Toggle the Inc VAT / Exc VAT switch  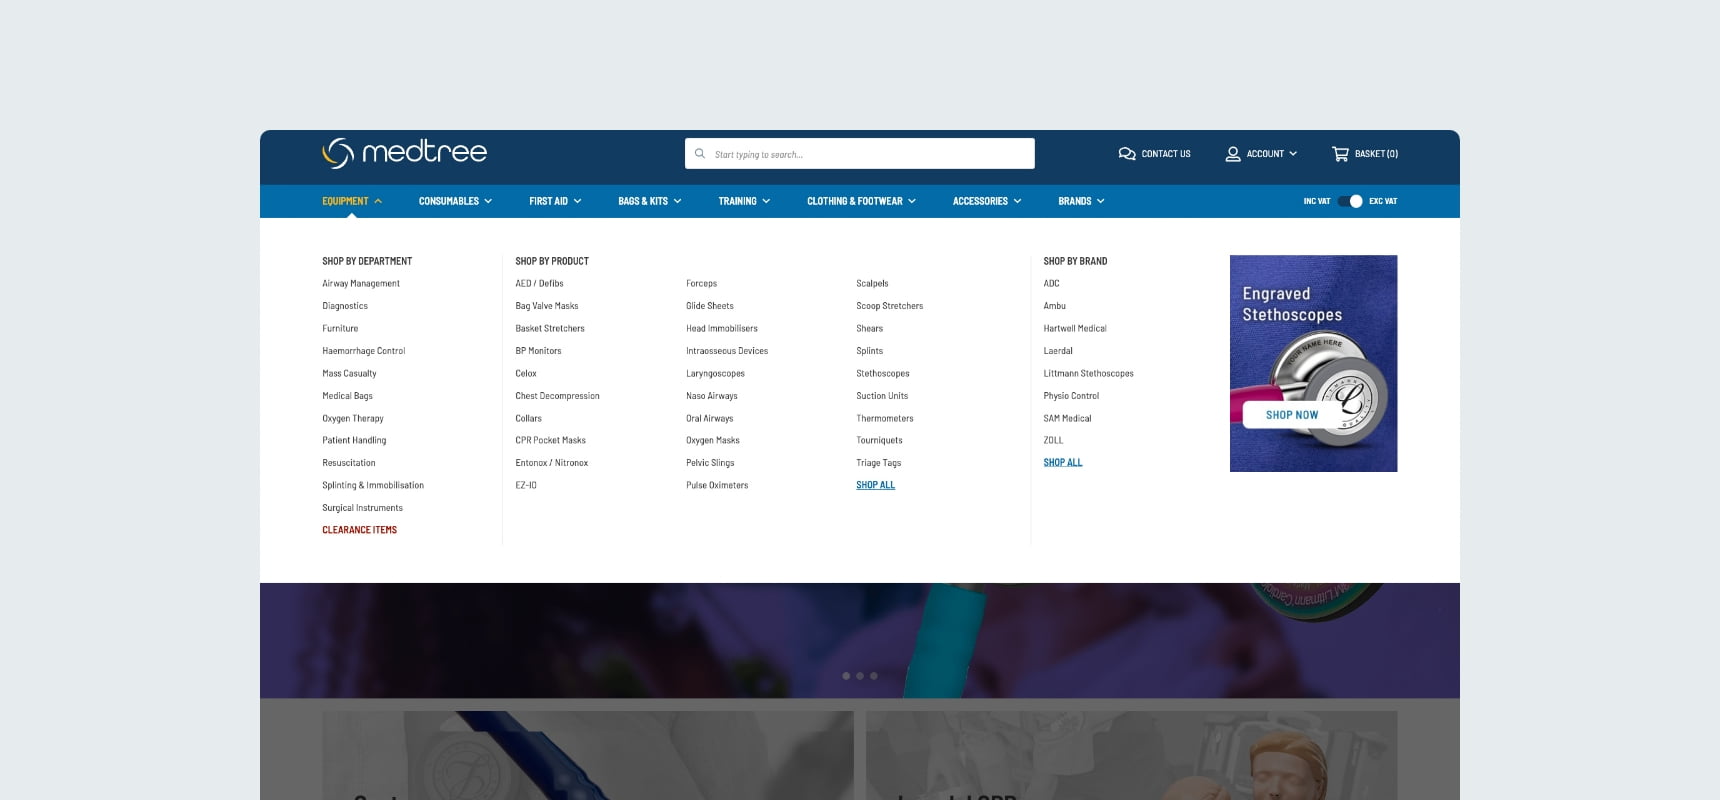point(1350,201)
